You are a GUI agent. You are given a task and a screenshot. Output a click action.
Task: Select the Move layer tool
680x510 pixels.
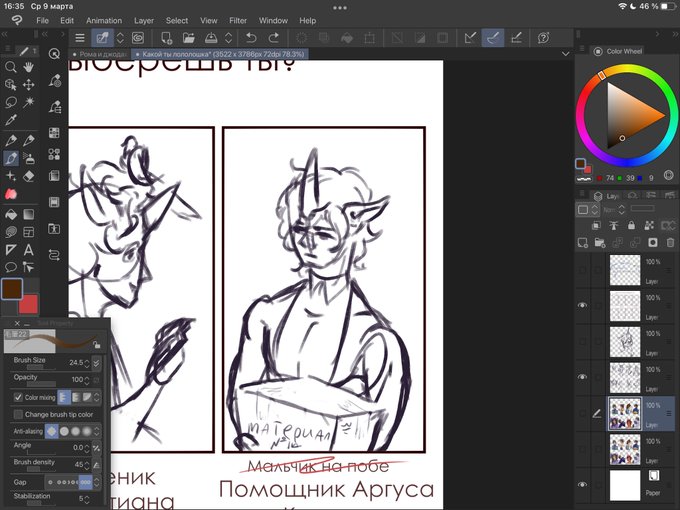pos(29,85)
